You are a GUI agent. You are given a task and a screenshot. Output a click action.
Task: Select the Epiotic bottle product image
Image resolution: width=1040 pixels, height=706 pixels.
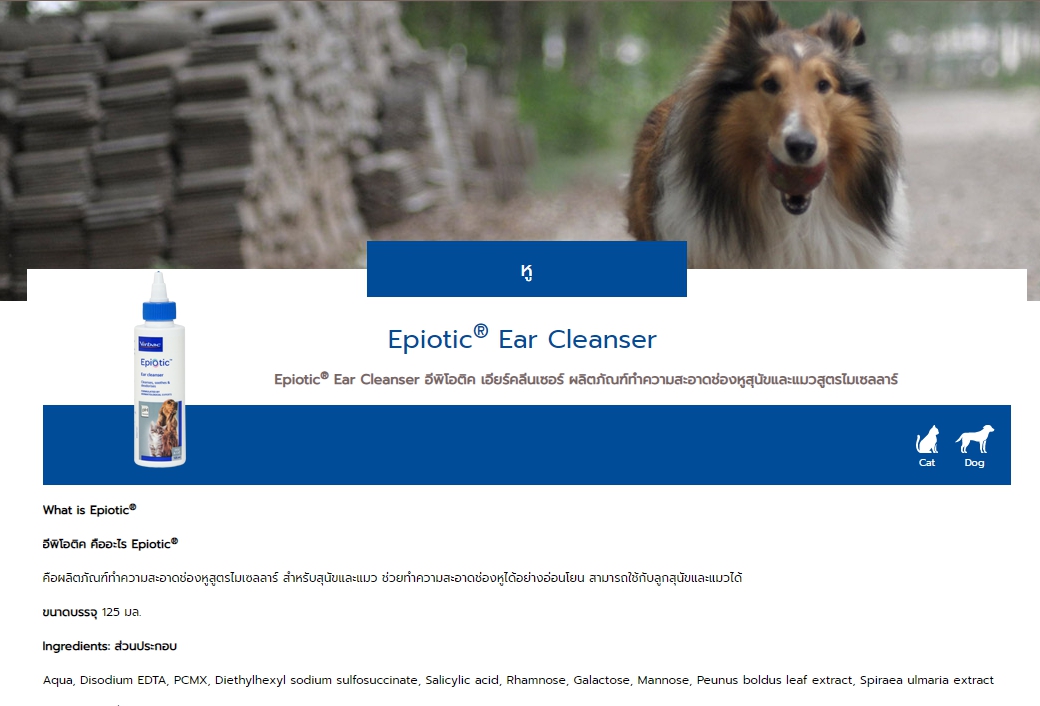click(x=160, y=369)
